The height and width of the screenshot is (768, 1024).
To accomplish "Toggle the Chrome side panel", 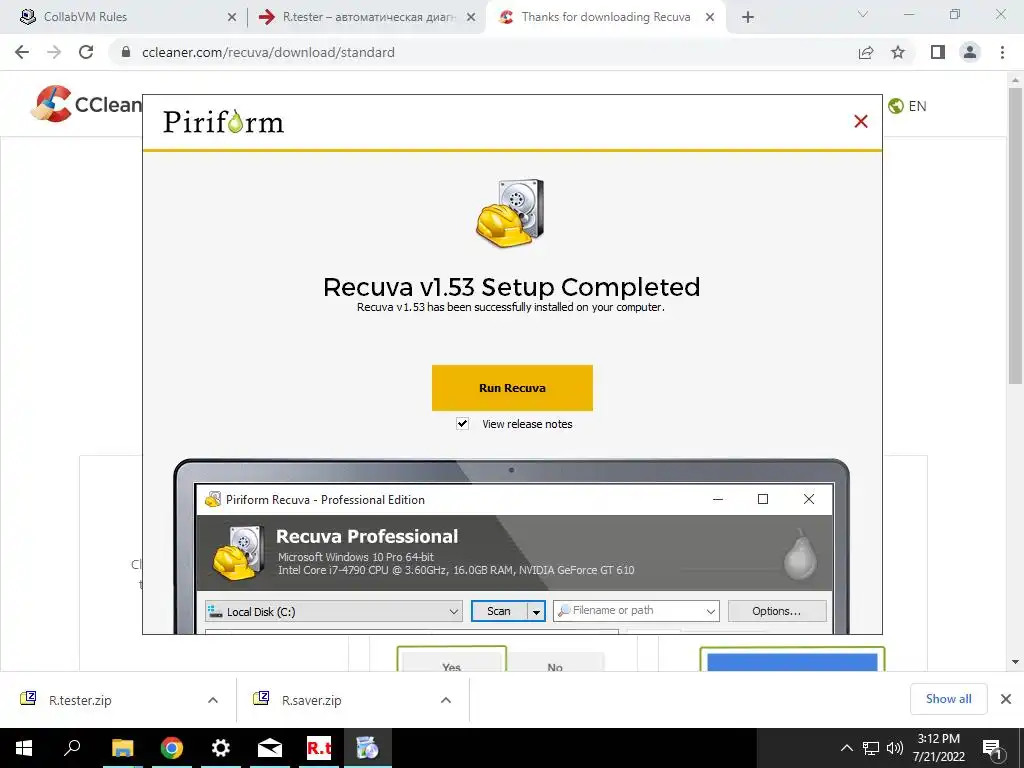I will [x=938, y=52].
